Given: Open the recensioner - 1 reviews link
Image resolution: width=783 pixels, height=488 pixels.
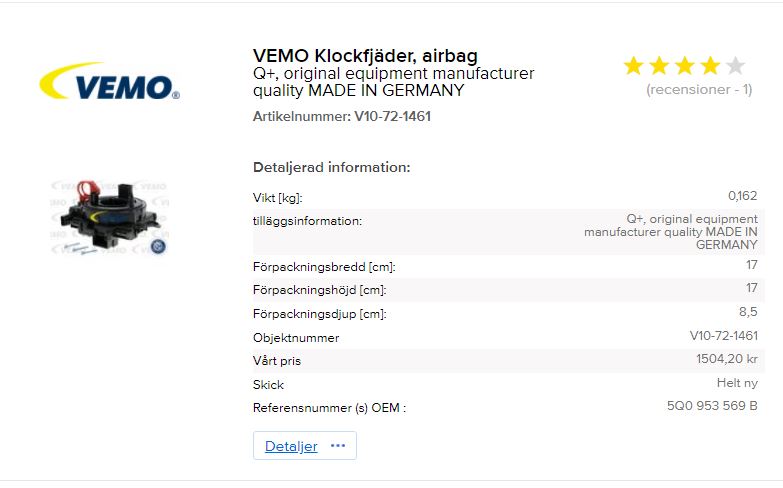Looking at the screenshot, I should pyautogui.click(x=699, y=90).
